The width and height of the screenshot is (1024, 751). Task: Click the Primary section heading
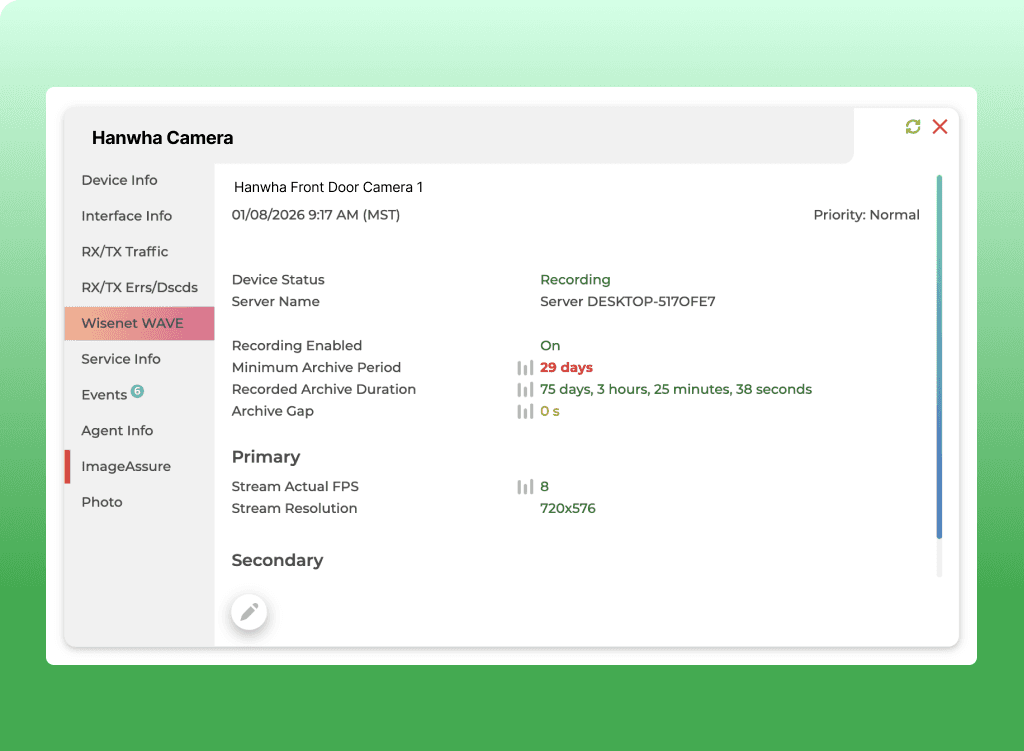point(266,457)
